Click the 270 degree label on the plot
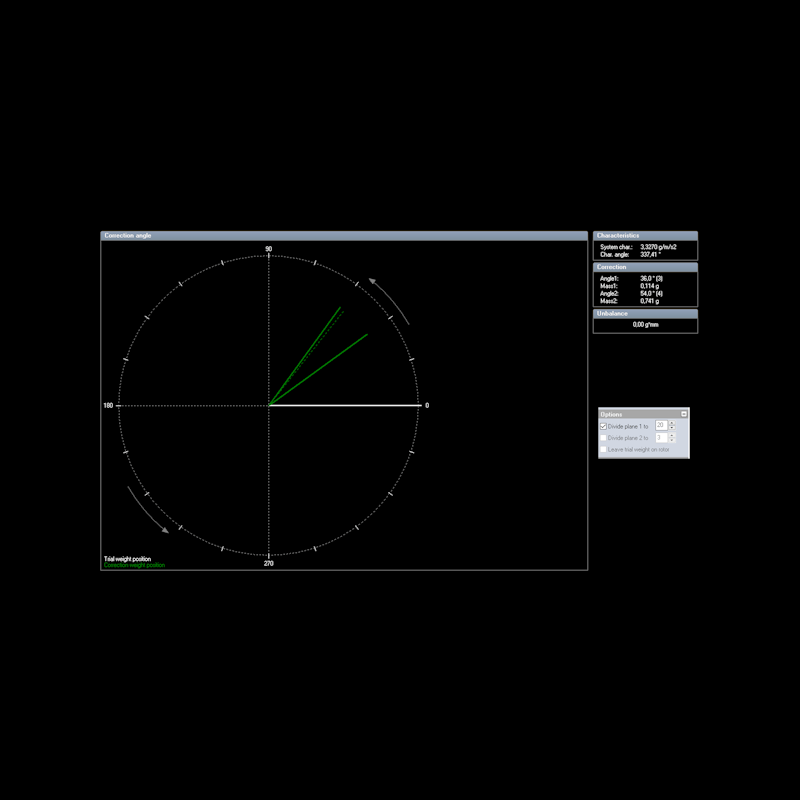Image resolution: width=800 pixels, height=800 pixels. [268, 563]
